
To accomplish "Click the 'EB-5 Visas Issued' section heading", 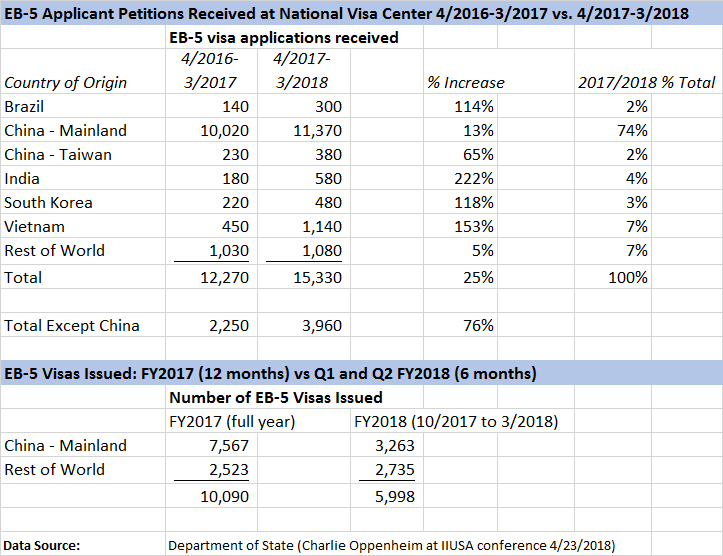I will (x=270, y=373).
